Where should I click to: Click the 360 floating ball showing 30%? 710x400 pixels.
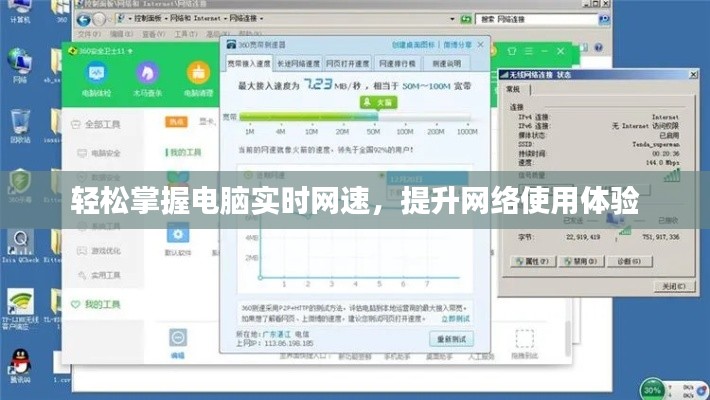(x=652, y=390)
